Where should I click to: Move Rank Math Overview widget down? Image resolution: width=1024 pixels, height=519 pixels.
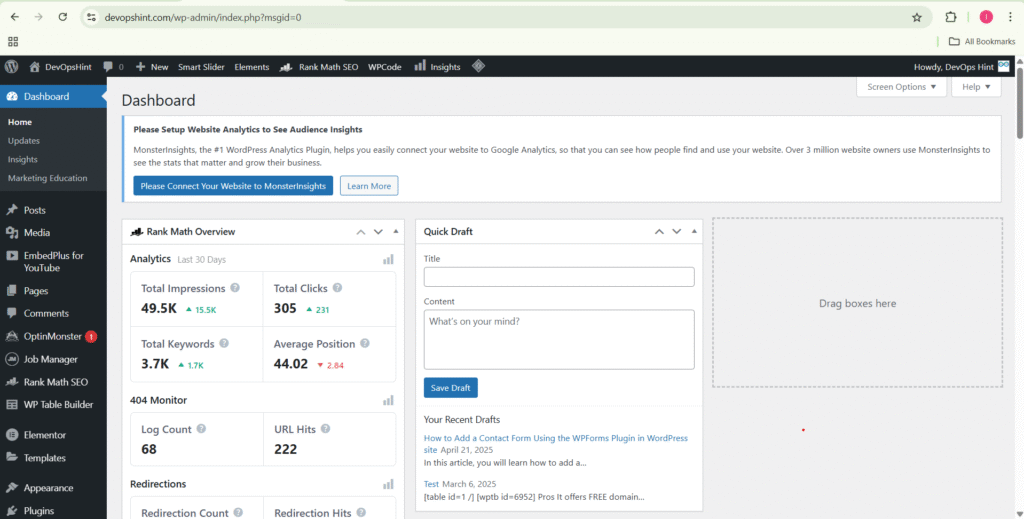(x=378, y=232)
